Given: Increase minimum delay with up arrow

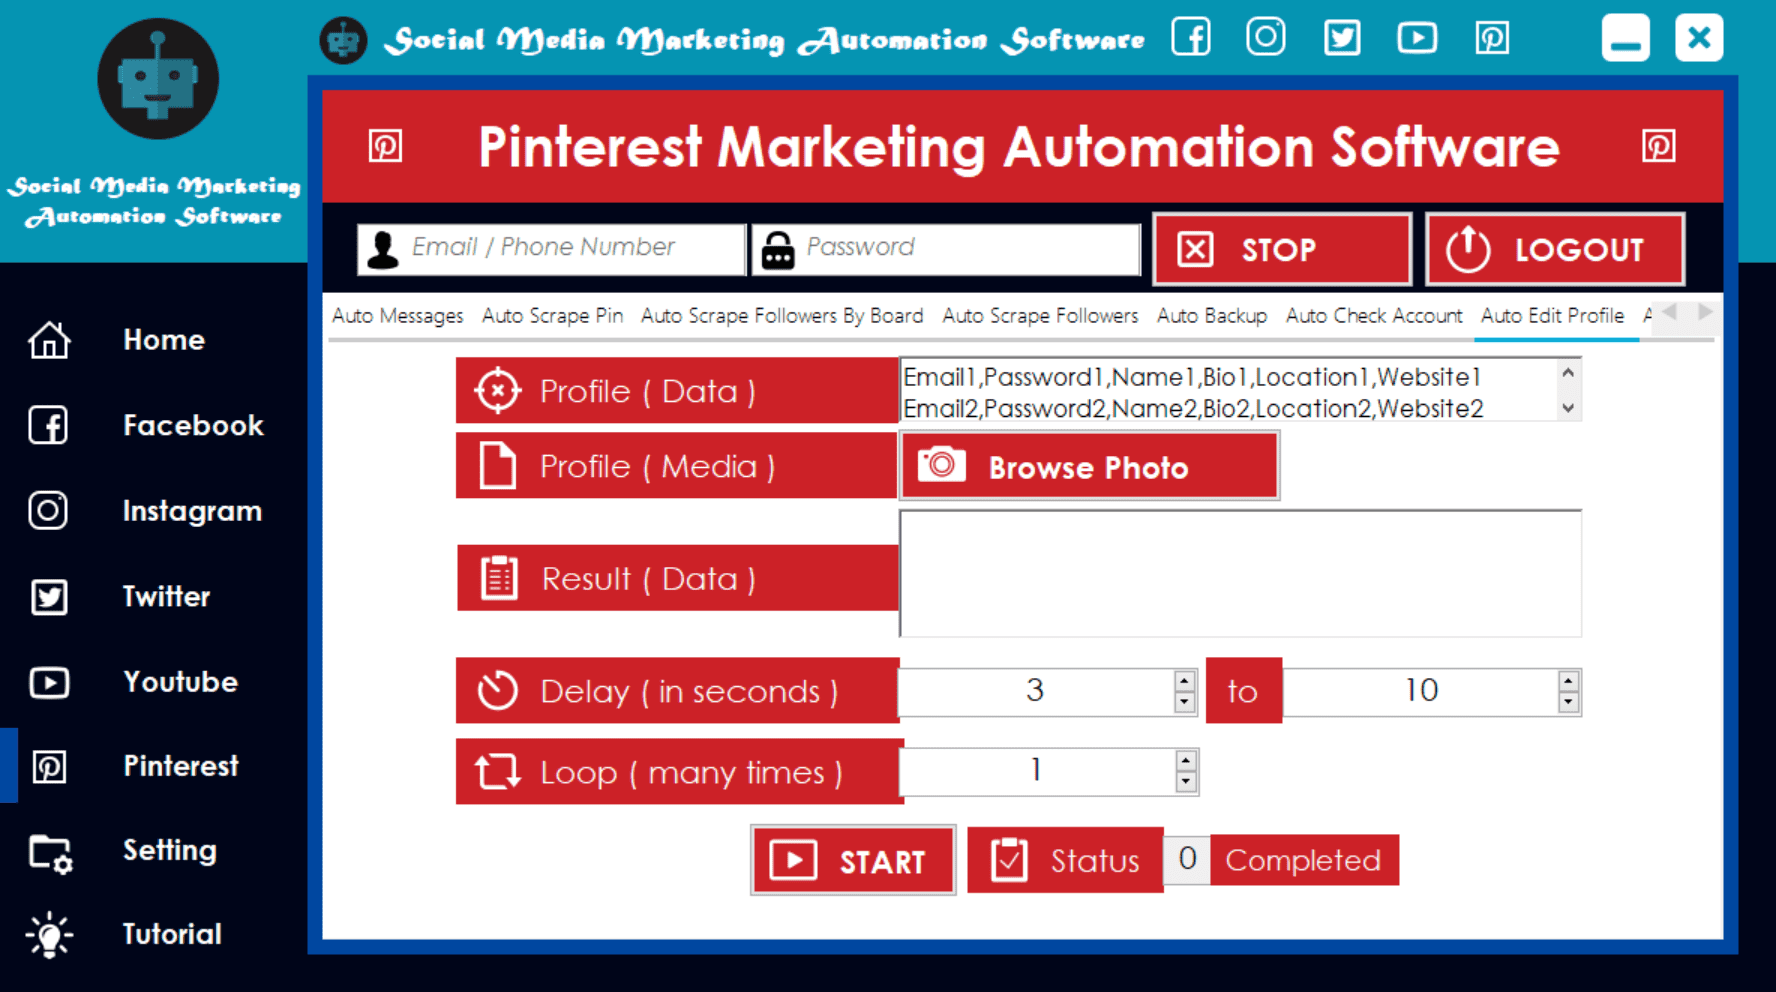Looking at the screenshot, I should tap(1184, 681).
